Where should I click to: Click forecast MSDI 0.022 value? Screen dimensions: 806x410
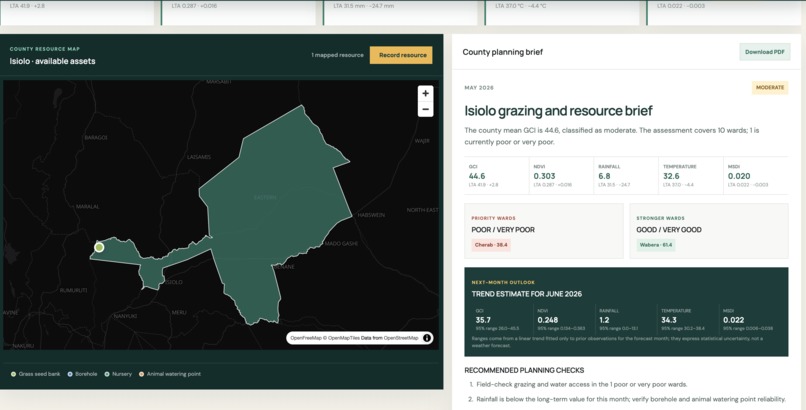click(734, 320)
